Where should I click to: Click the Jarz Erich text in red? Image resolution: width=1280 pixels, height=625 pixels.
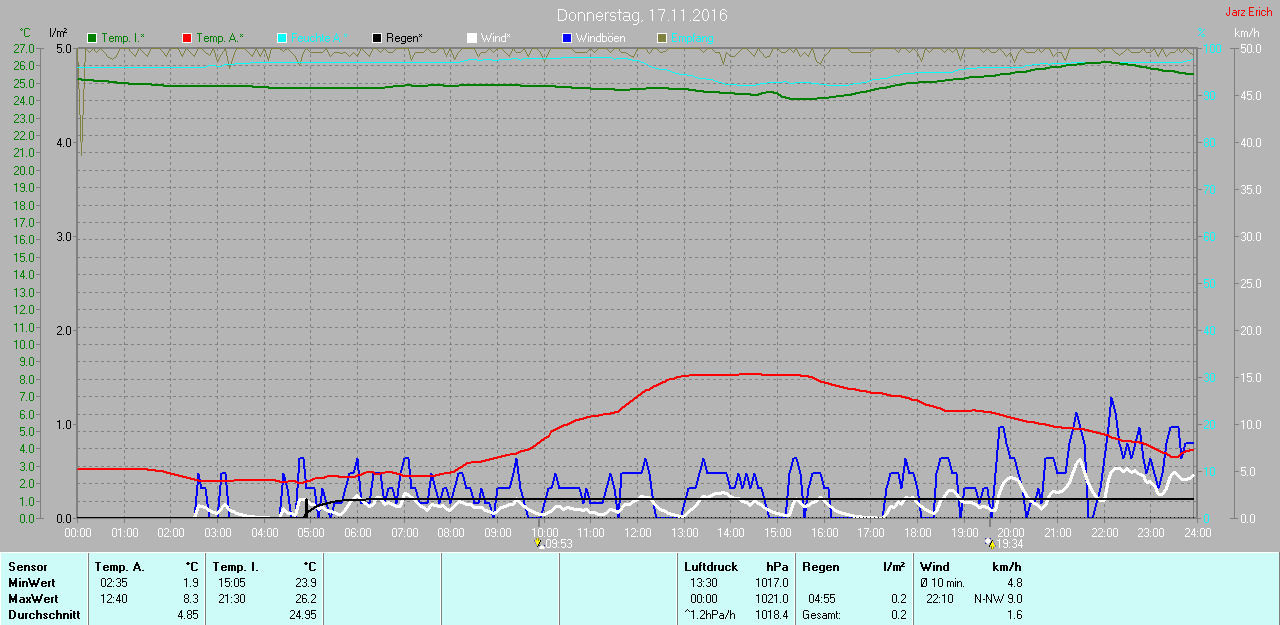1248,12
